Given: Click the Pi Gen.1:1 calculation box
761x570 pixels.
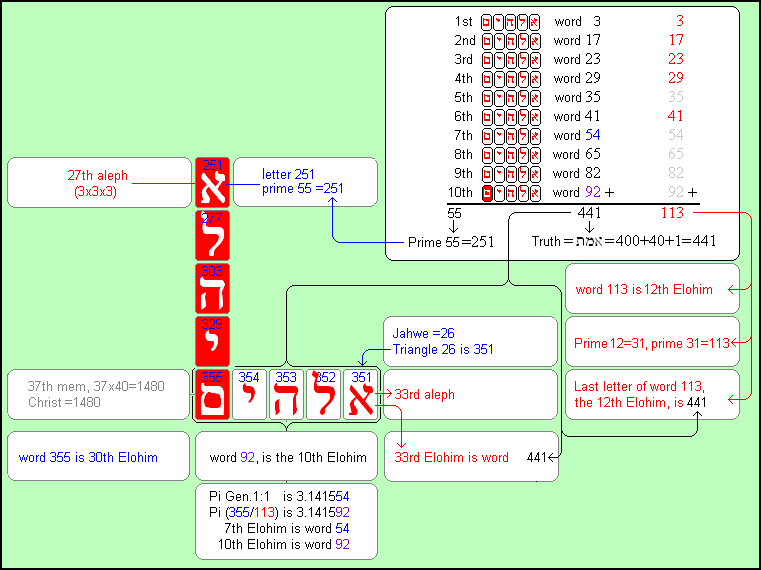Looking at the screenshot, I should (286, 522).
